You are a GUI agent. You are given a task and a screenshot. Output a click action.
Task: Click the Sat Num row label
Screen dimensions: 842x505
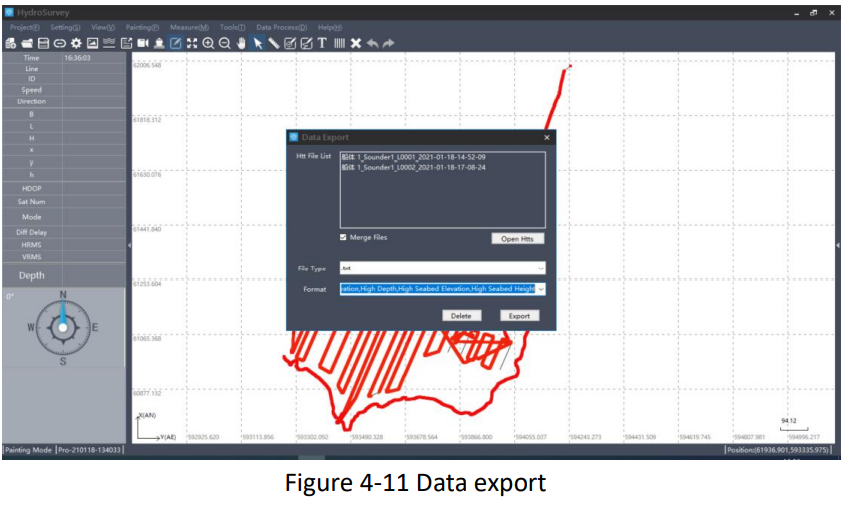pos(32,202)
